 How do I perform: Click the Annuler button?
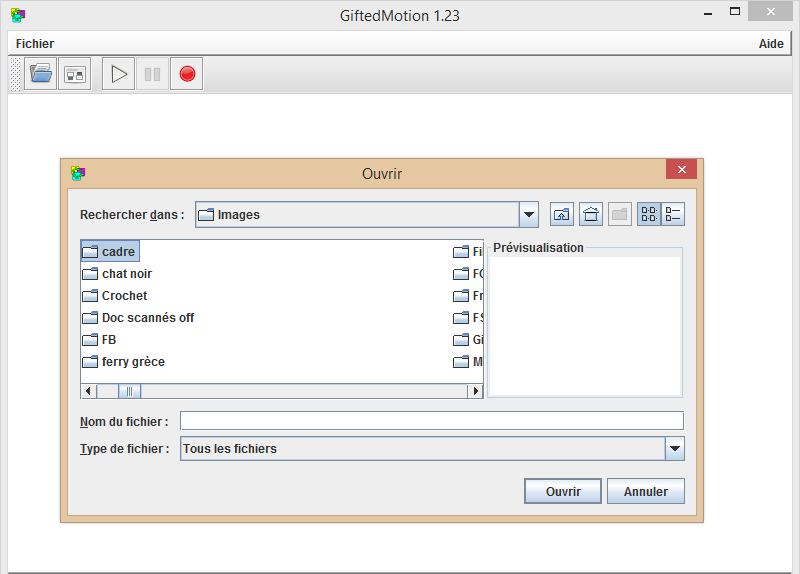tap(646, 492)
